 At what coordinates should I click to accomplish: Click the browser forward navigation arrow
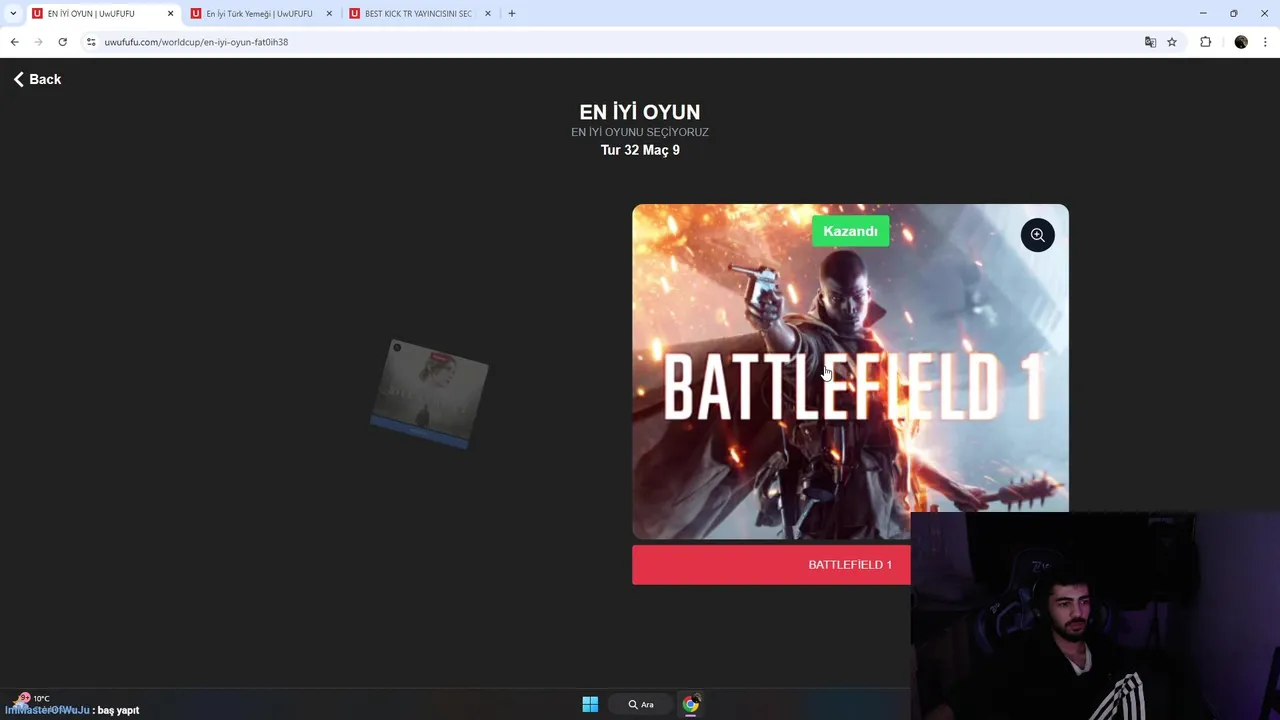click(39, 42)
